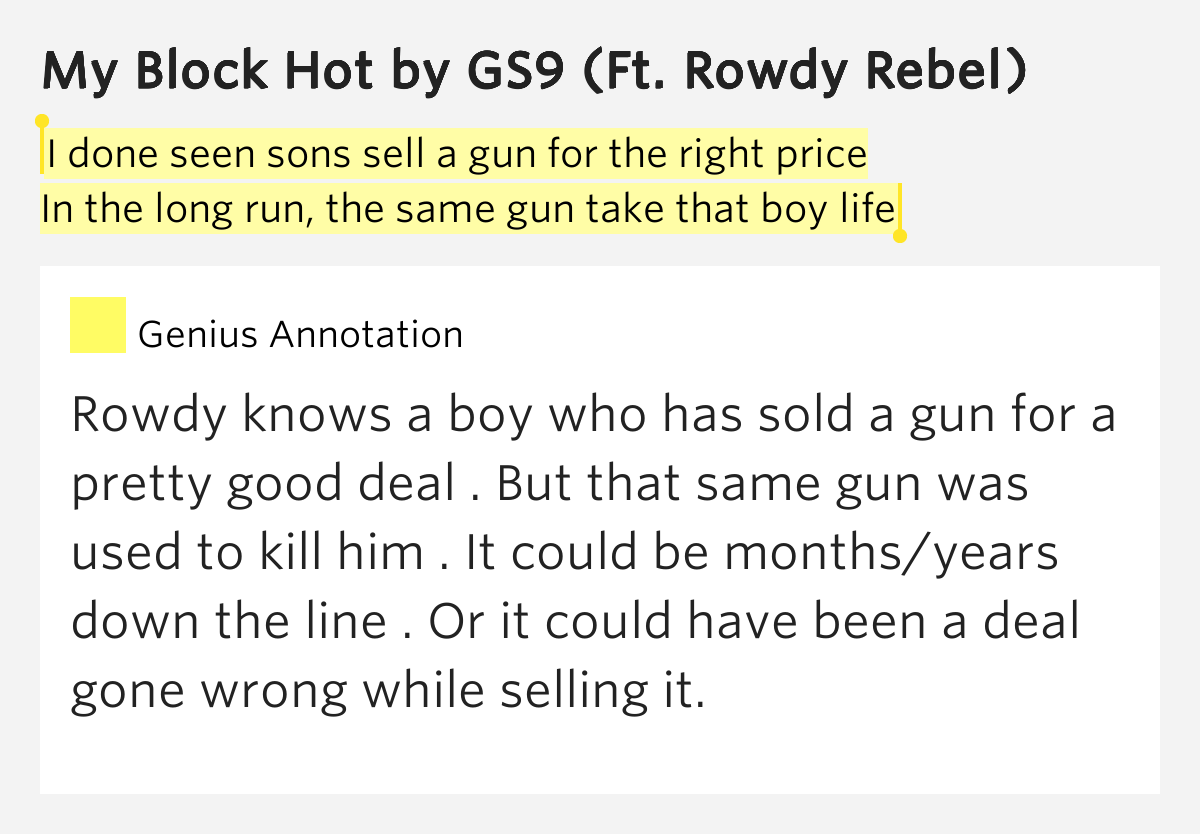The width and height of the screenshot is (1200, 834).
Task: Click "But that same gun was" in annotation
Action: [x=763, y=486]
